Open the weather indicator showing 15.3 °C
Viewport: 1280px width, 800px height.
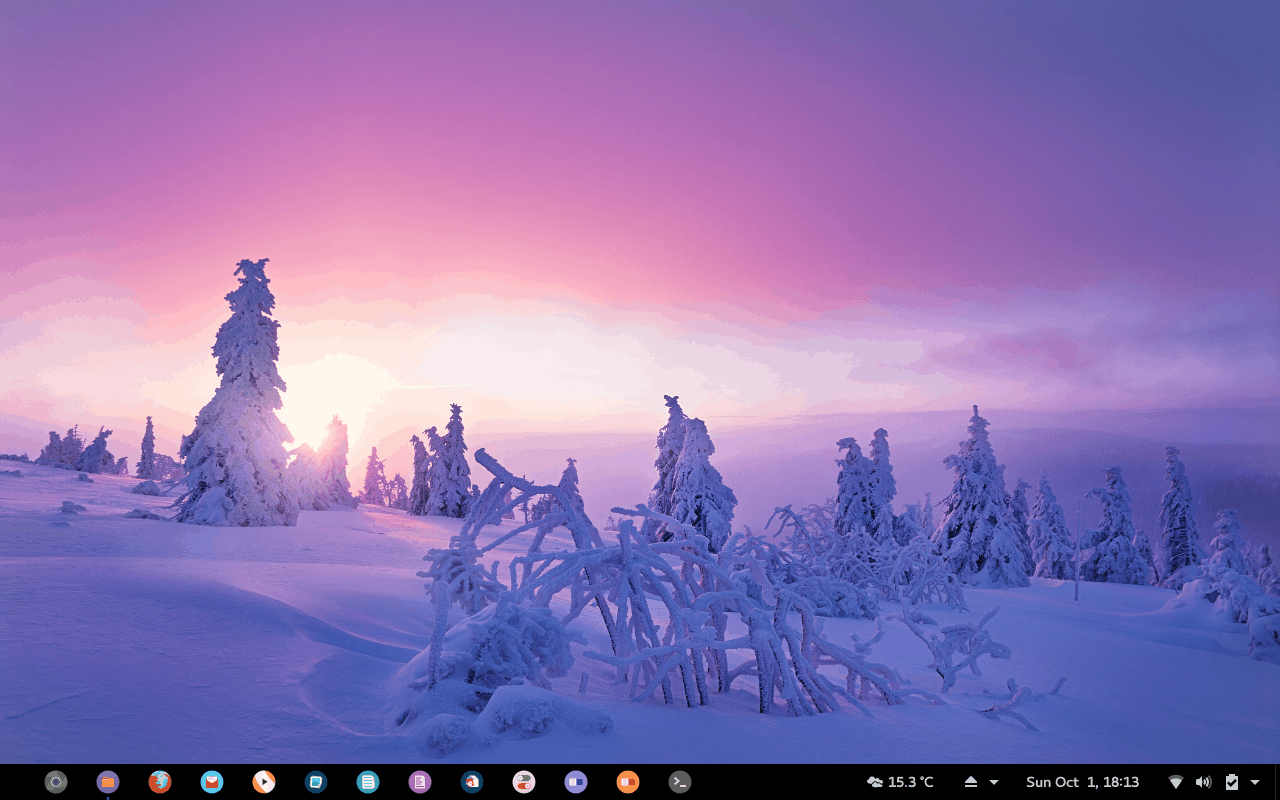900,782
